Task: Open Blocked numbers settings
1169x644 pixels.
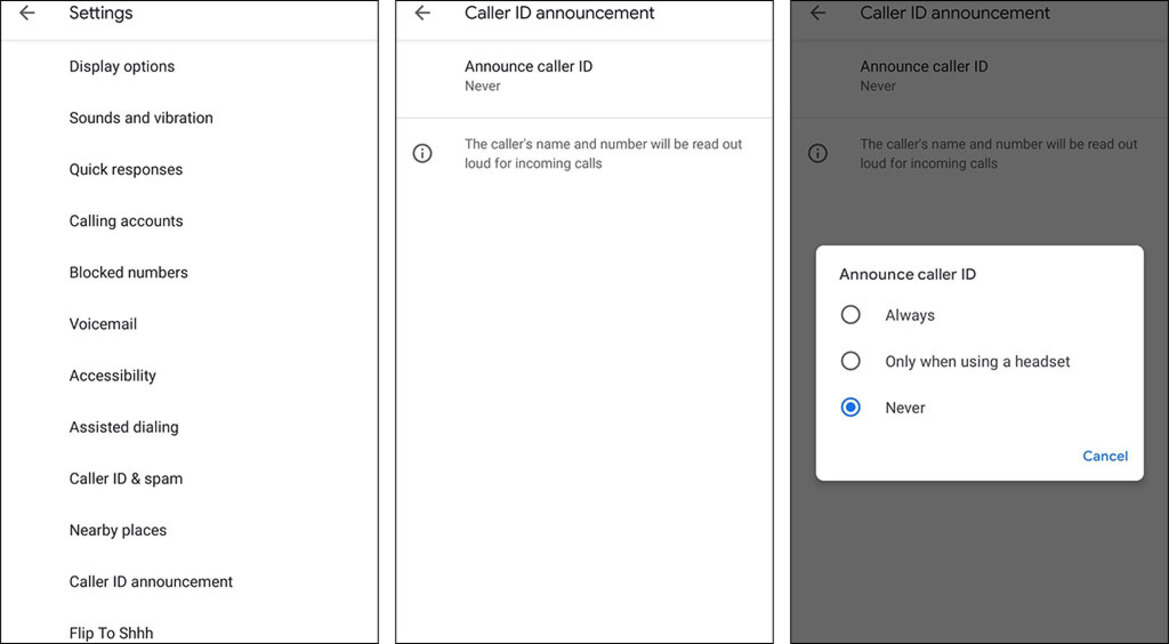Action: point(189,272)
